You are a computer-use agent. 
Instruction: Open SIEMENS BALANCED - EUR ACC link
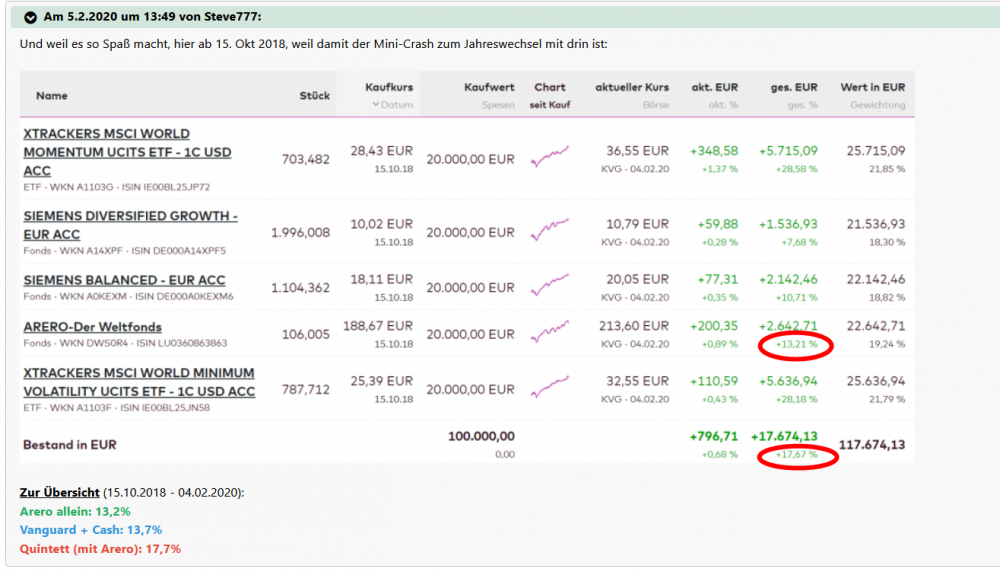[x=124, y=280]
